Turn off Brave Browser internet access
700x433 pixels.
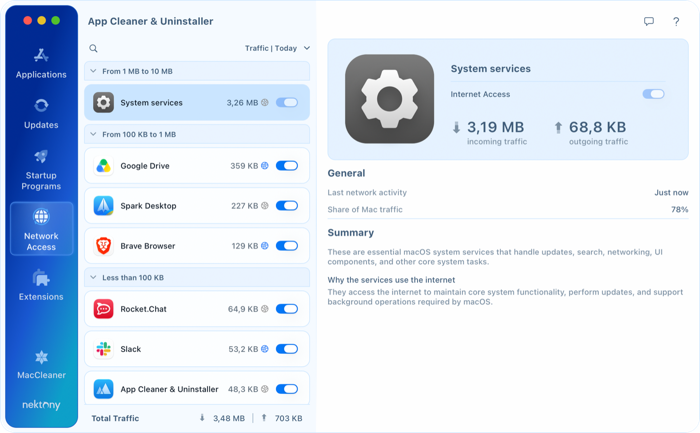click(x=287, y=246)
